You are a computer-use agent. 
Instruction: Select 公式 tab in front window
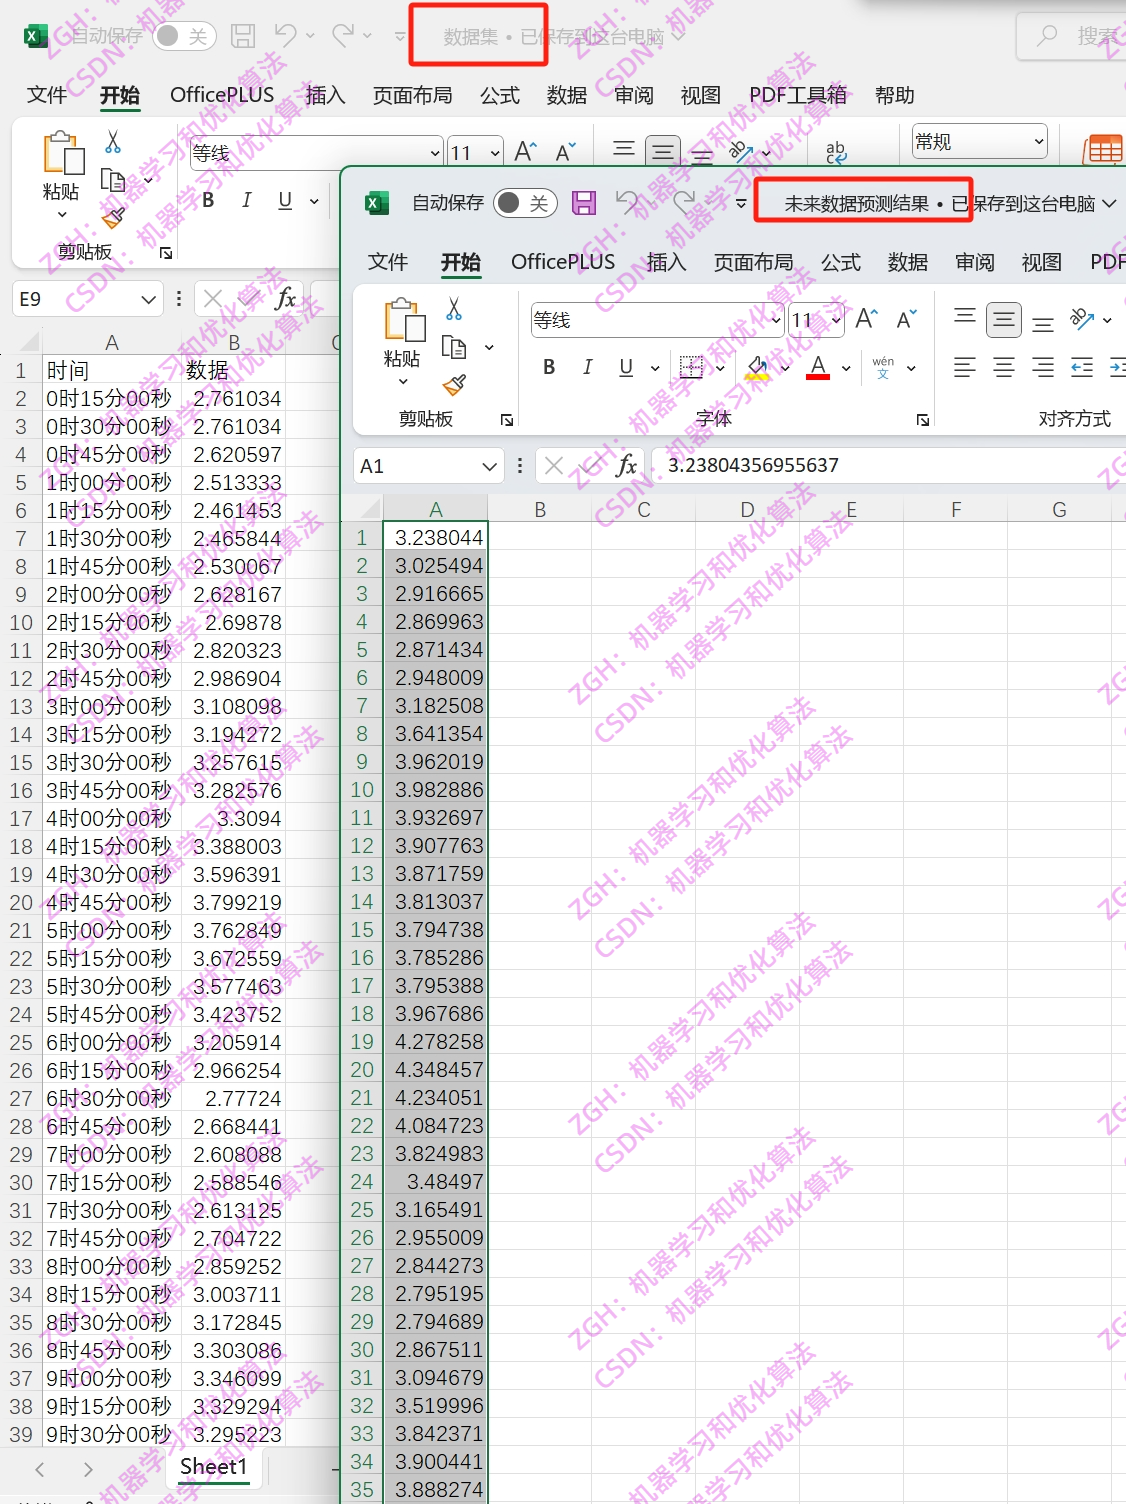(841, 262)
